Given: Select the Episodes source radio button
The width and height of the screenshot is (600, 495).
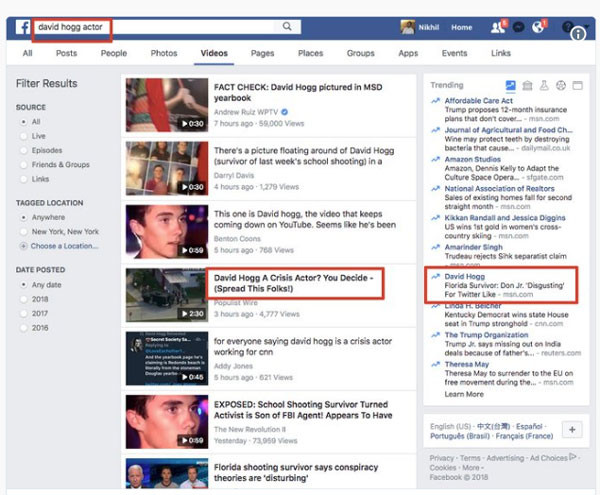Looking at the screenshot, I should [24, 150].
